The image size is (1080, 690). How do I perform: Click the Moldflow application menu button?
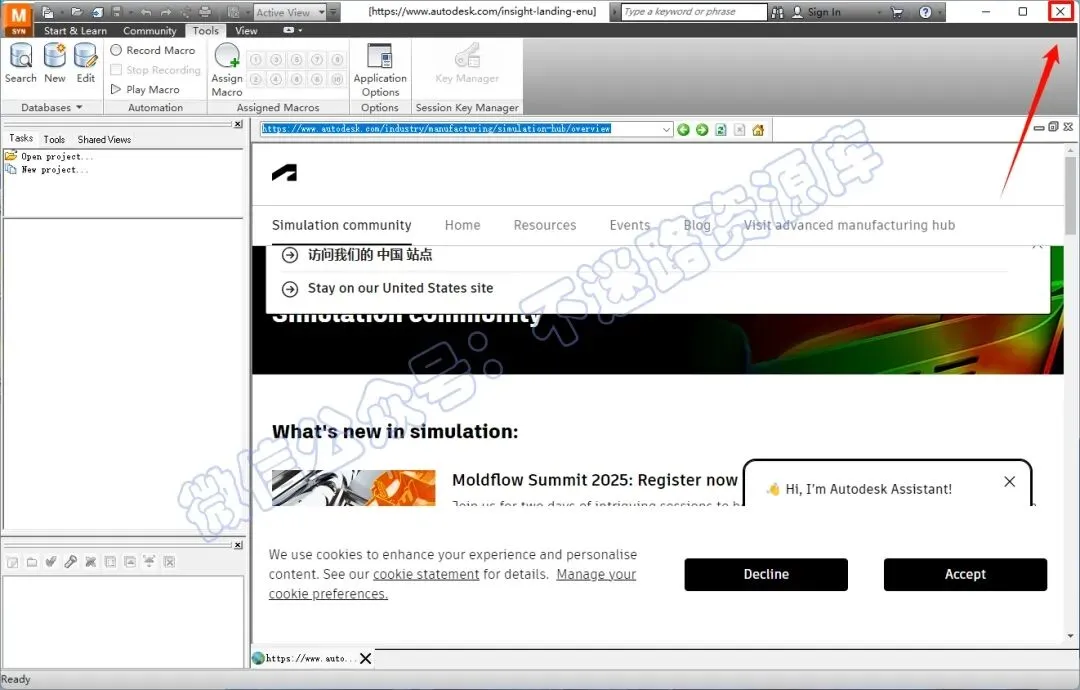pos(18,19)
